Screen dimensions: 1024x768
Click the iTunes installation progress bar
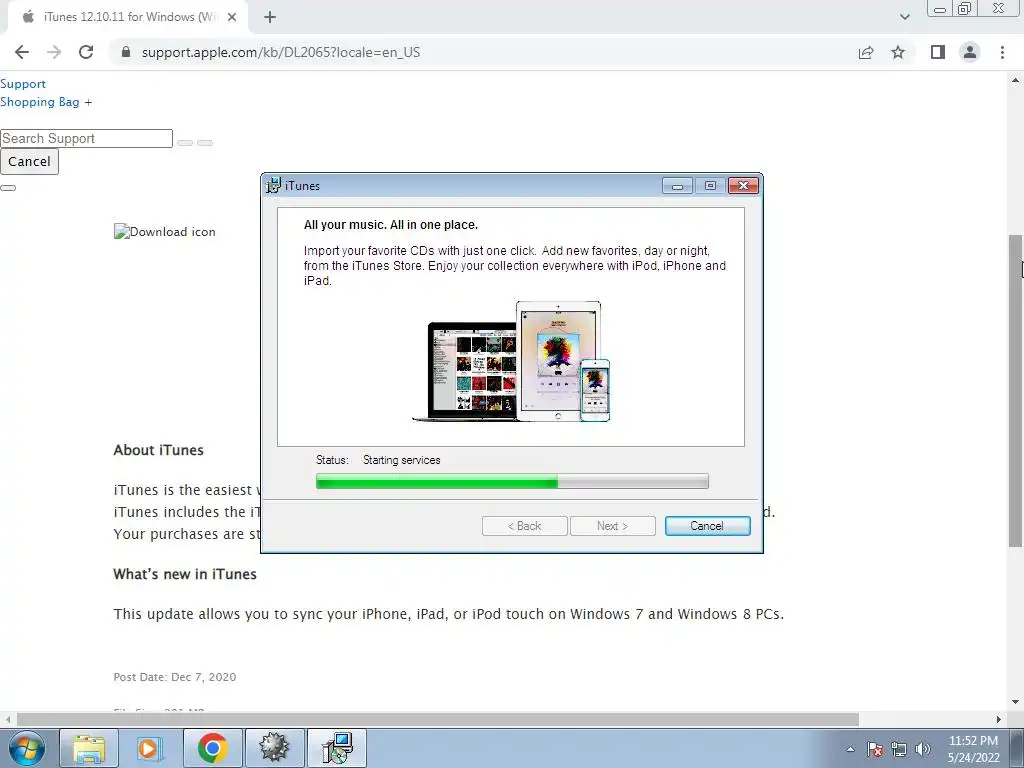pyautogui.click(x=512, y=481)
